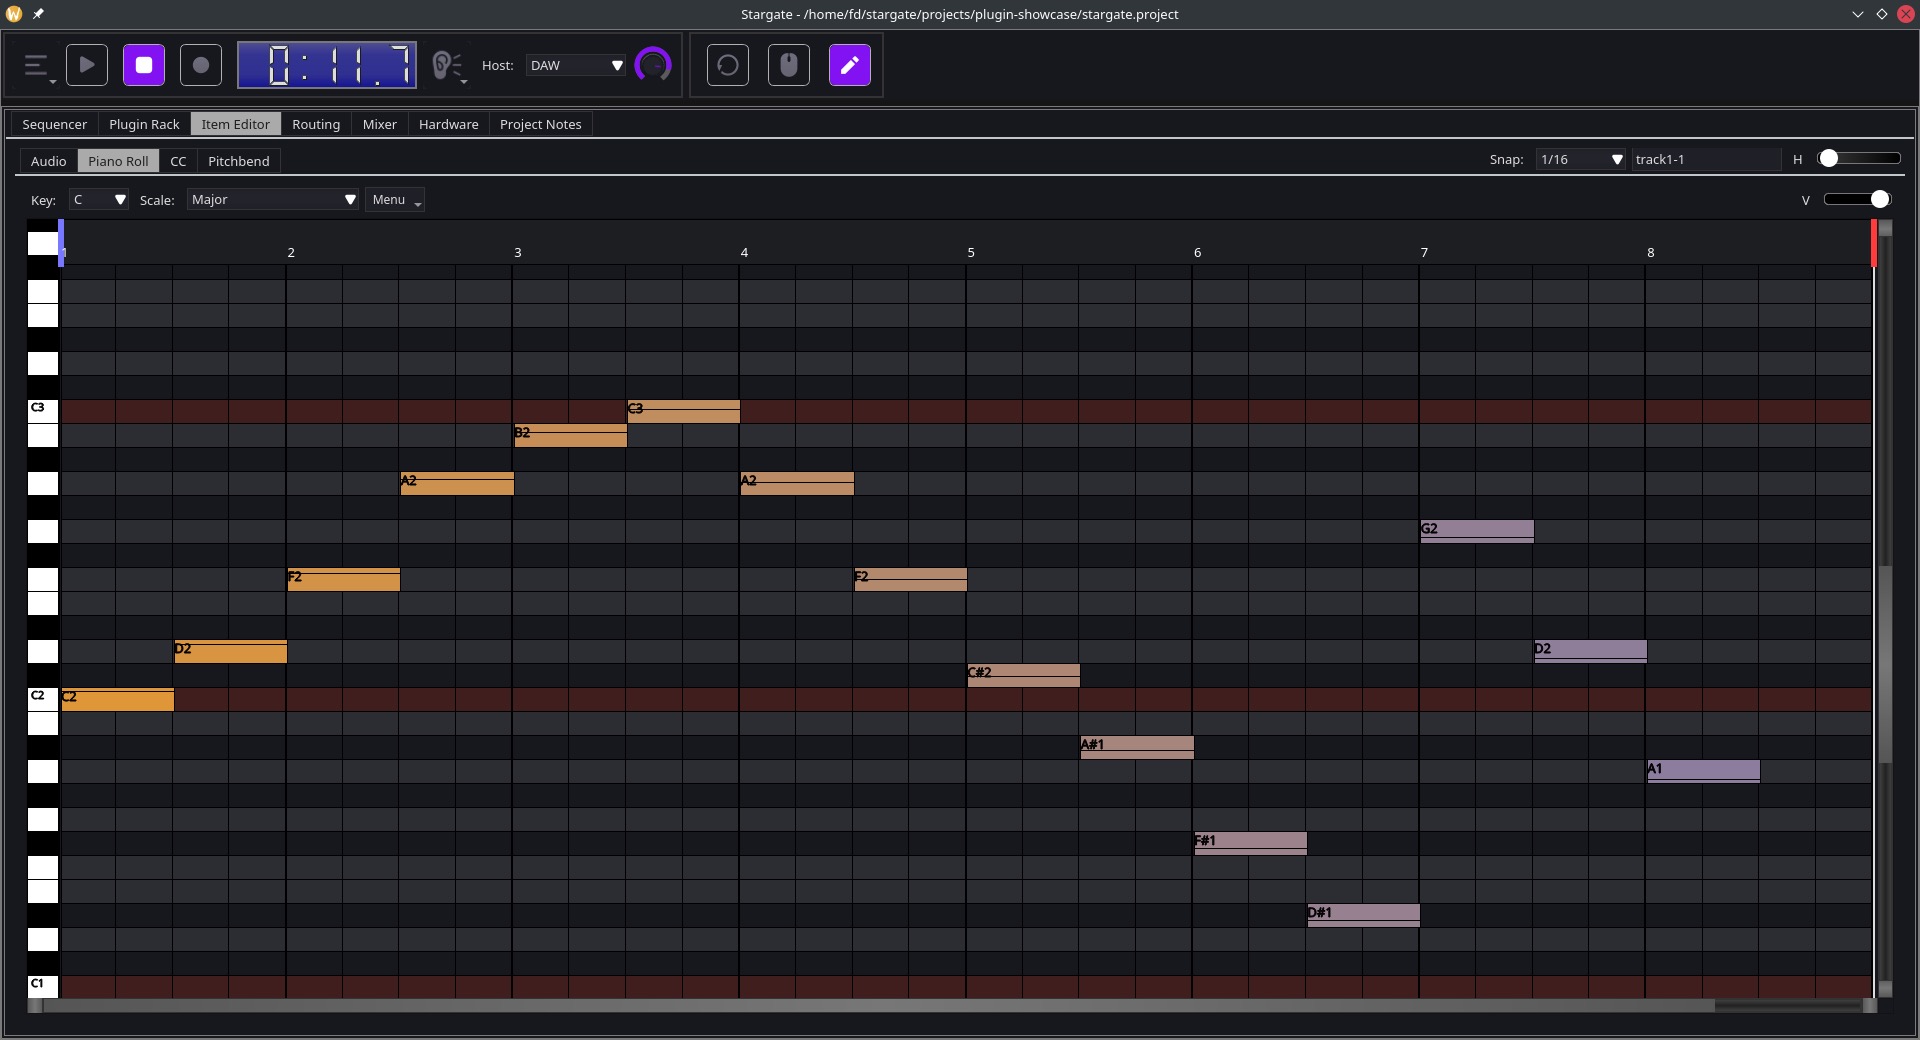The height and width of the screenshot is (1040, 1920).
Task: Open the piano roll Menu button
Action: pyautogui.click(x=395, y=200)
